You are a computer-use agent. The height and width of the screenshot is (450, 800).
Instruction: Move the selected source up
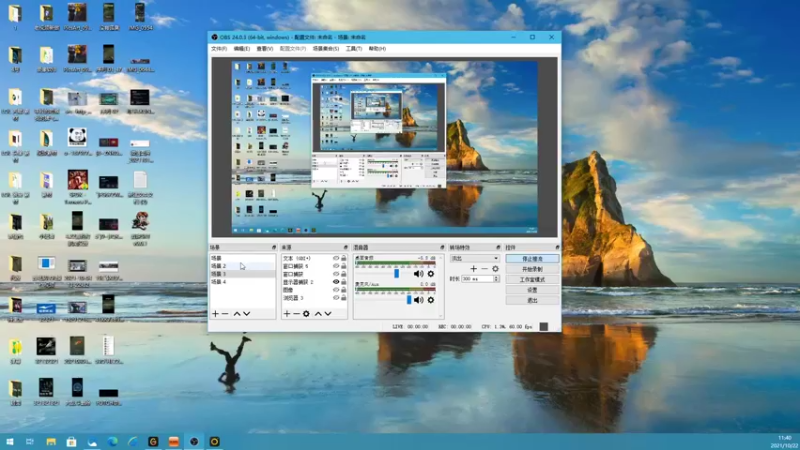318,314
